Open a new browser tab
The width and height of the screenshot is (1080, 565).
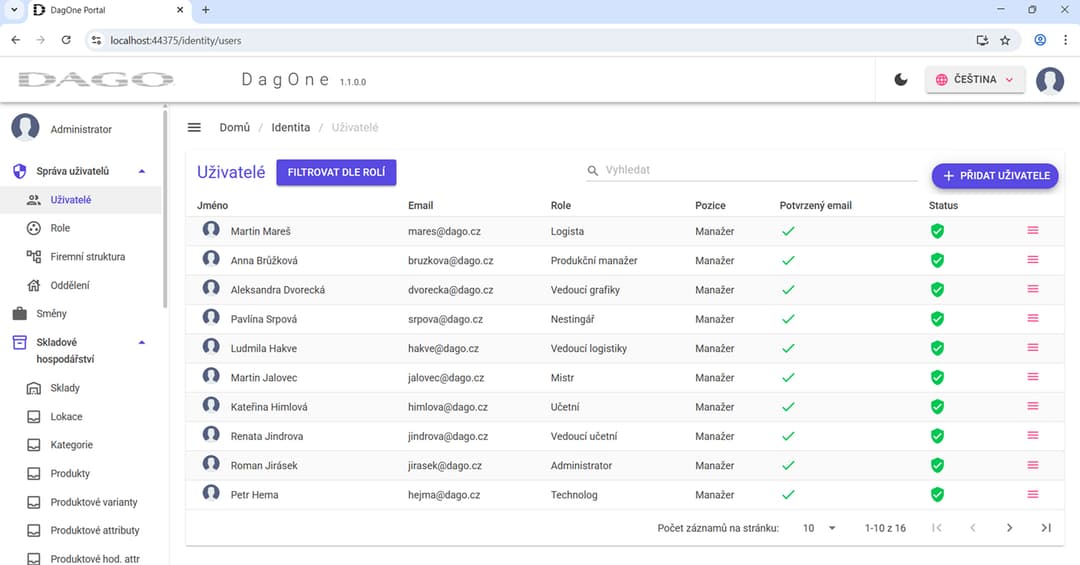[205, 10]
